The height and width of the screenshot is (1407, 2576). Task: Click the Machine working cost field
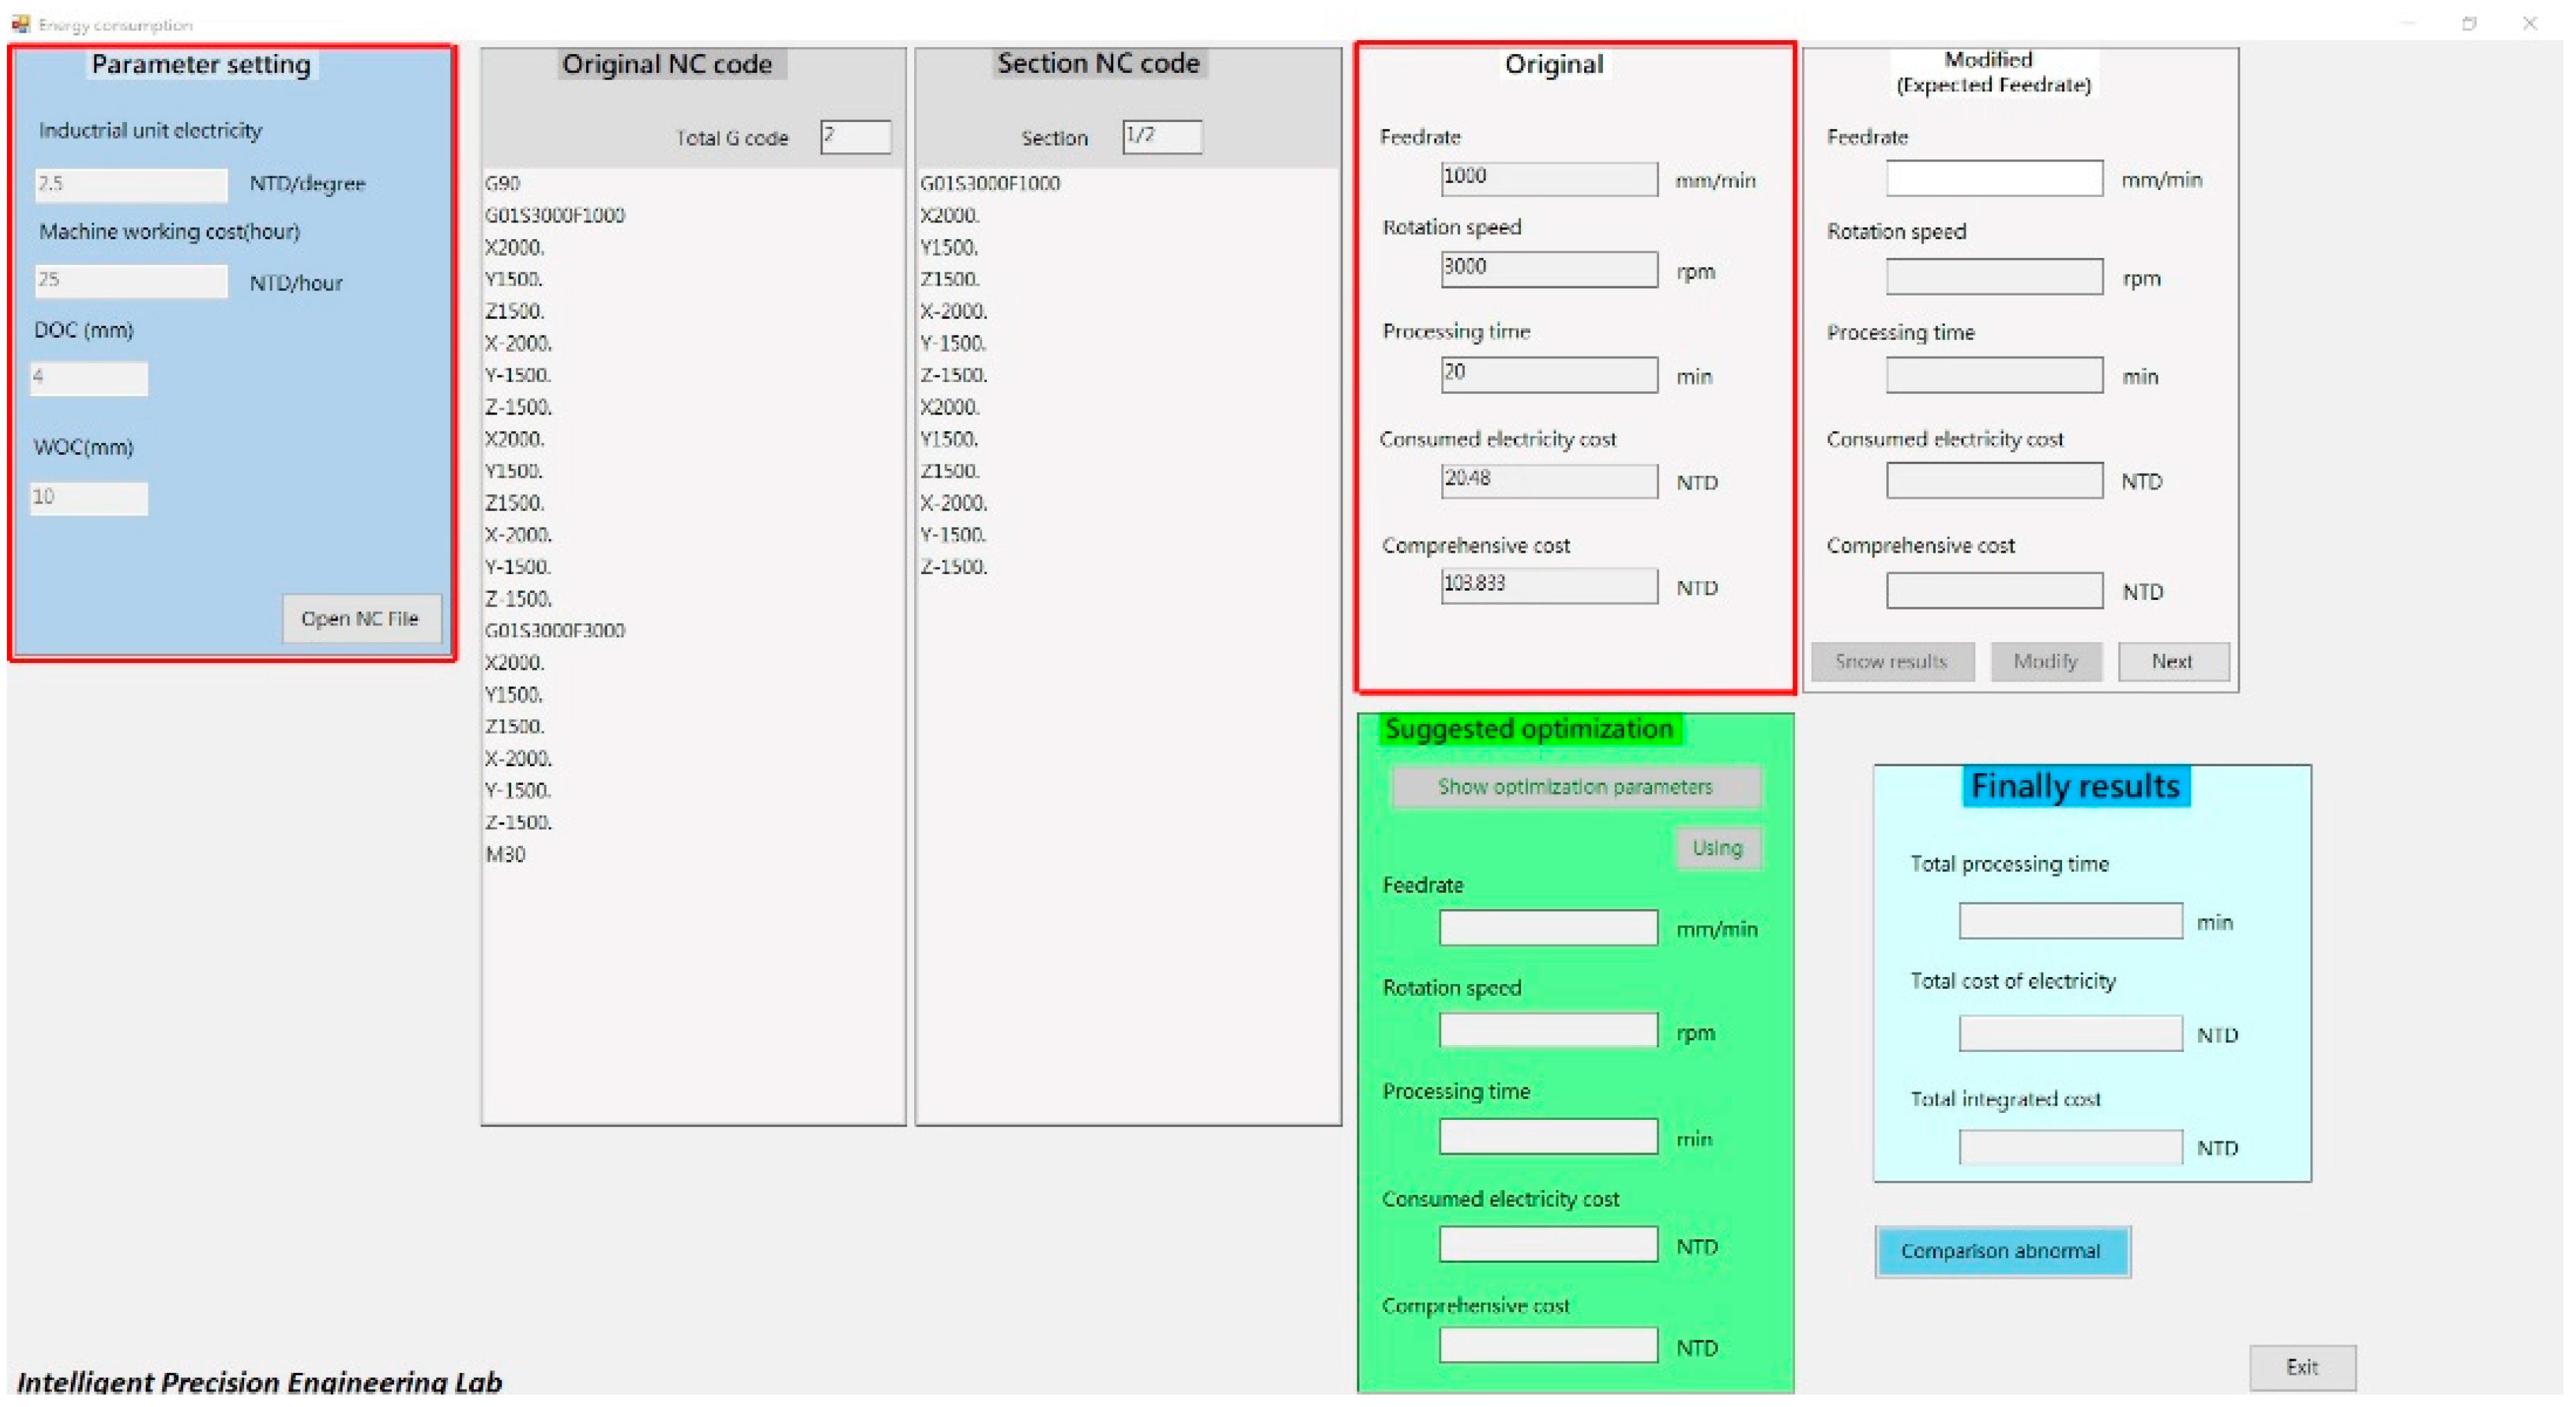click(131, 280)
